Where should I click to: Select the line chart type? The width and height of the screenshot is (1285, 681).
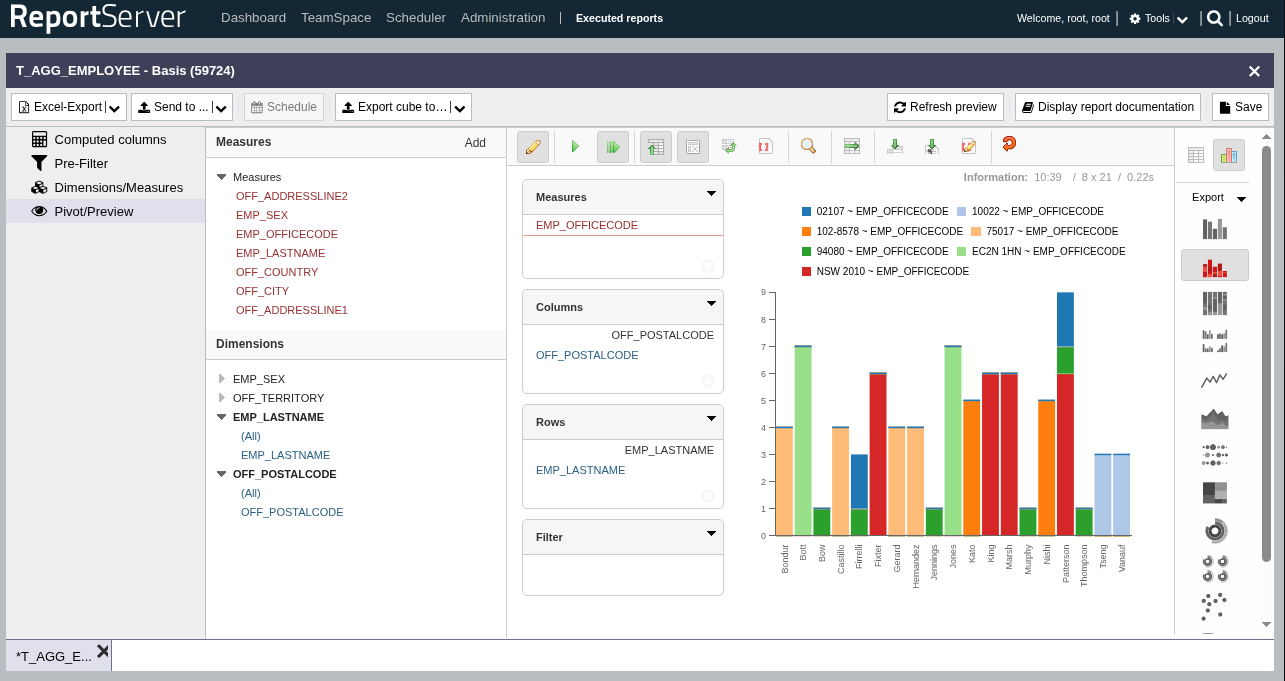(1214, 380)
